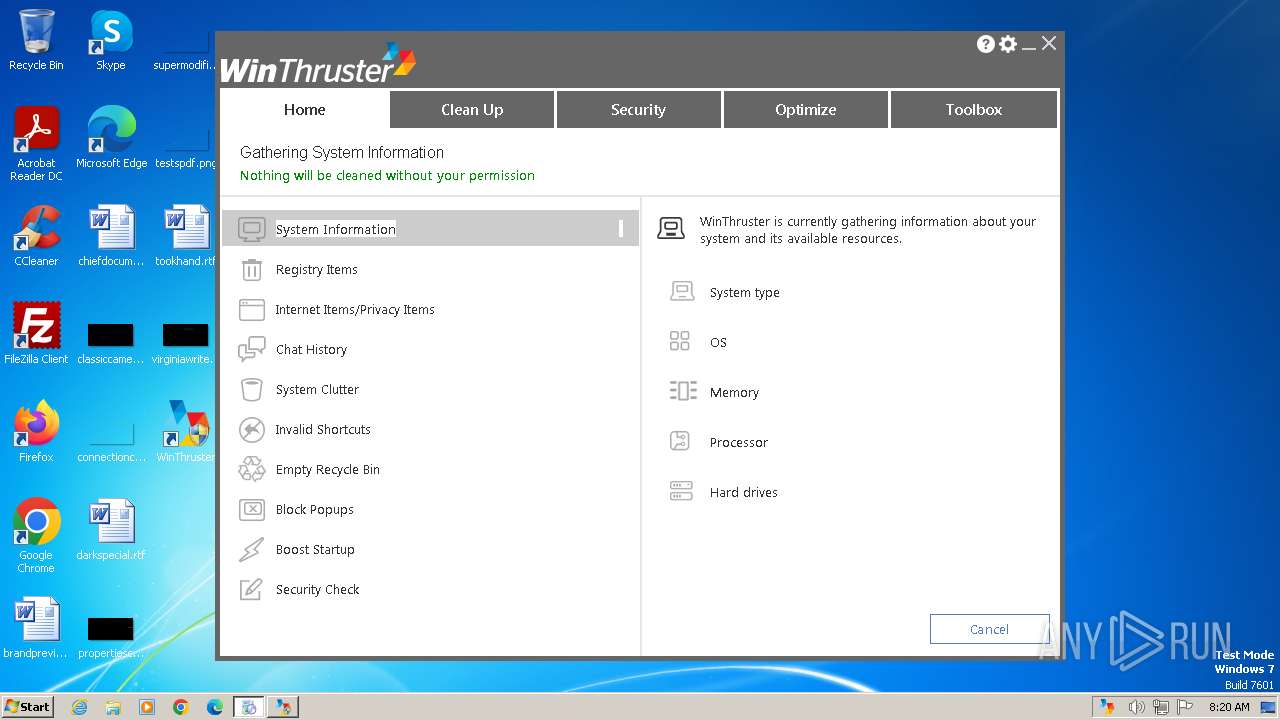Click the Registry Items trash icon
Image resolution: width=1280 pixels, height=720 pixels.
[x=252, y=269]
